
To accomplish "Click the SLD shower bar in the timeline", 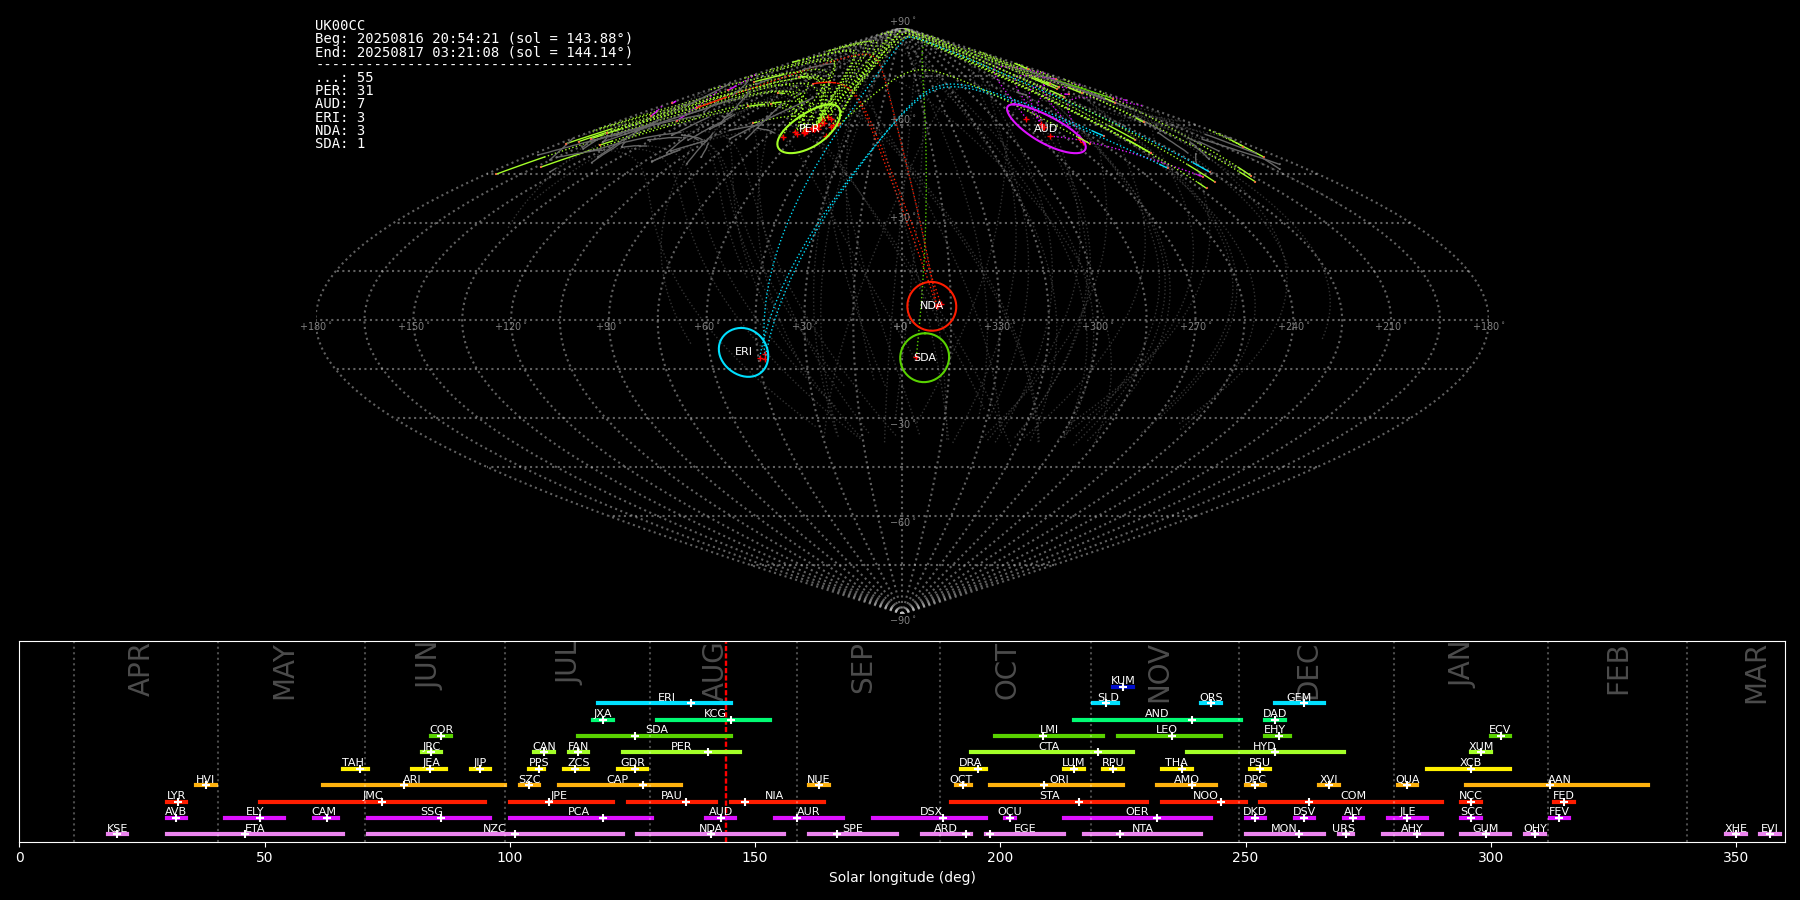I will (1105, 703).
